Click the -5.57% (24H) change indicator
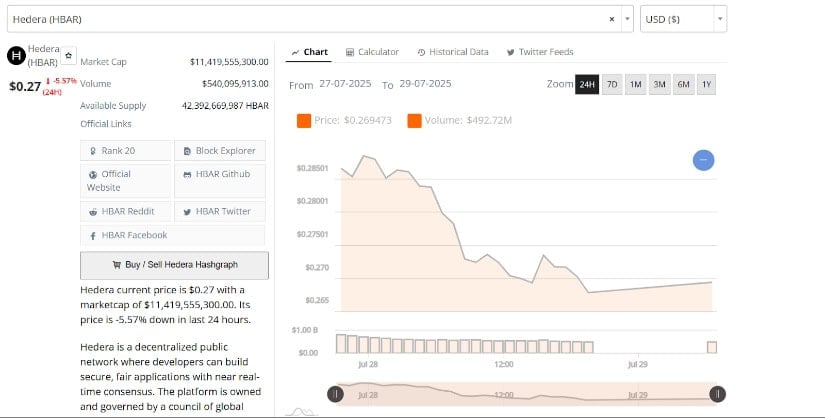Image resolution: width=825 pixels, height=418 pixels. 61,86
